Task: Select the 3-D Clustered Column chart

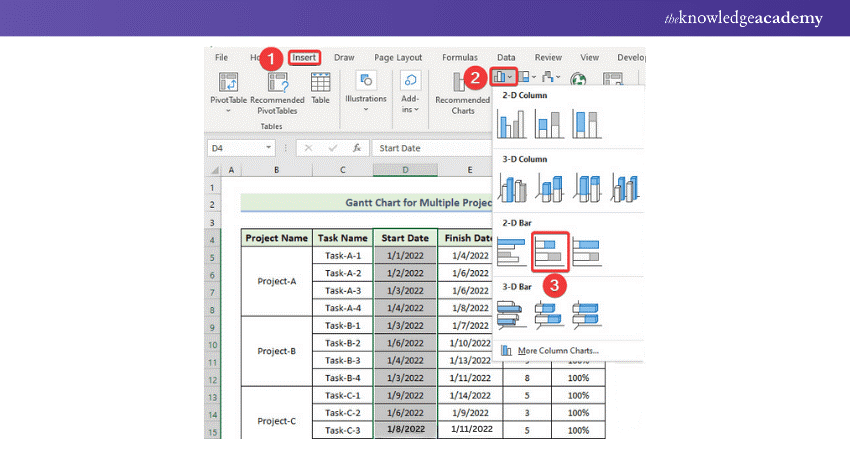Action: tap(513, 187)
